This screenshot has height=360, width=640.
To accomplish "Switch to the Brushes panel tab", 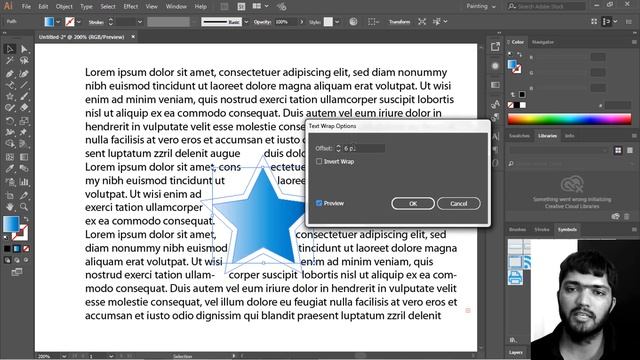I will (518, 230).
